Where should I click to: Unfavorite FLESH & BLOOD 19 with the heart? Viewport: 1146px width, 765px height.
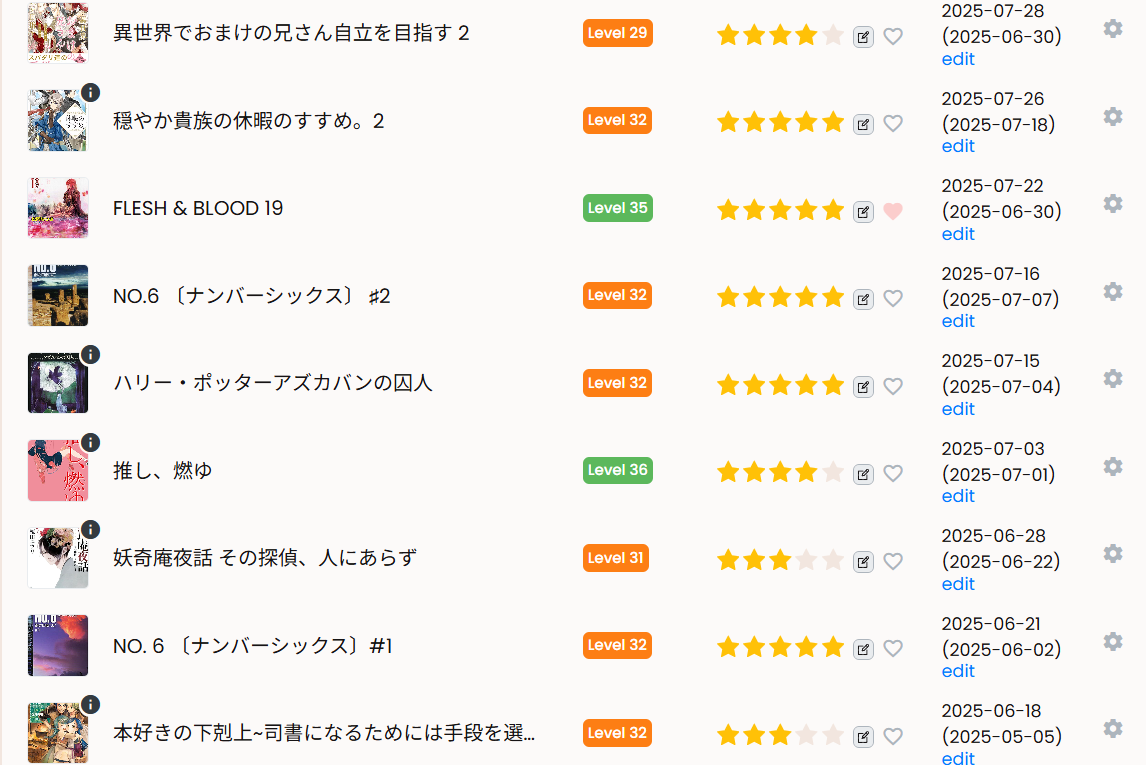point(893,211)
